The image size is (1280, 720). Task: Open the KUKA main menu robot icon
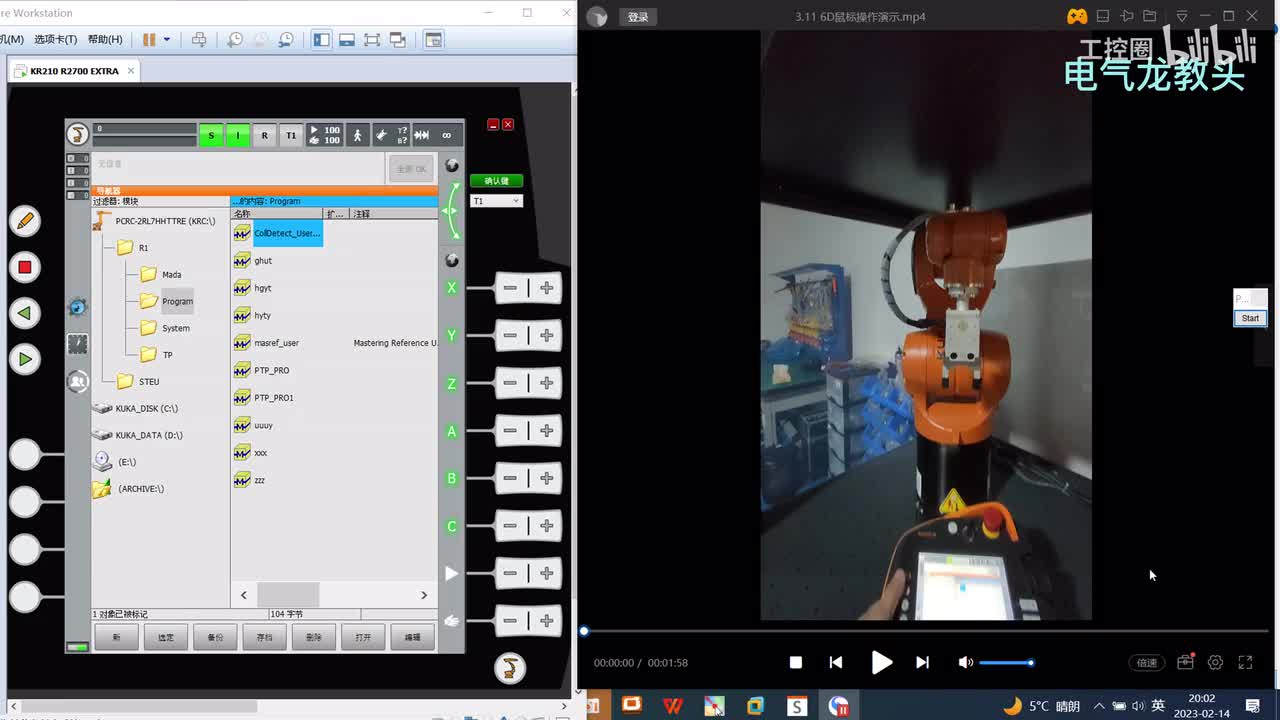pyautogui.click(x=77, y=134)
